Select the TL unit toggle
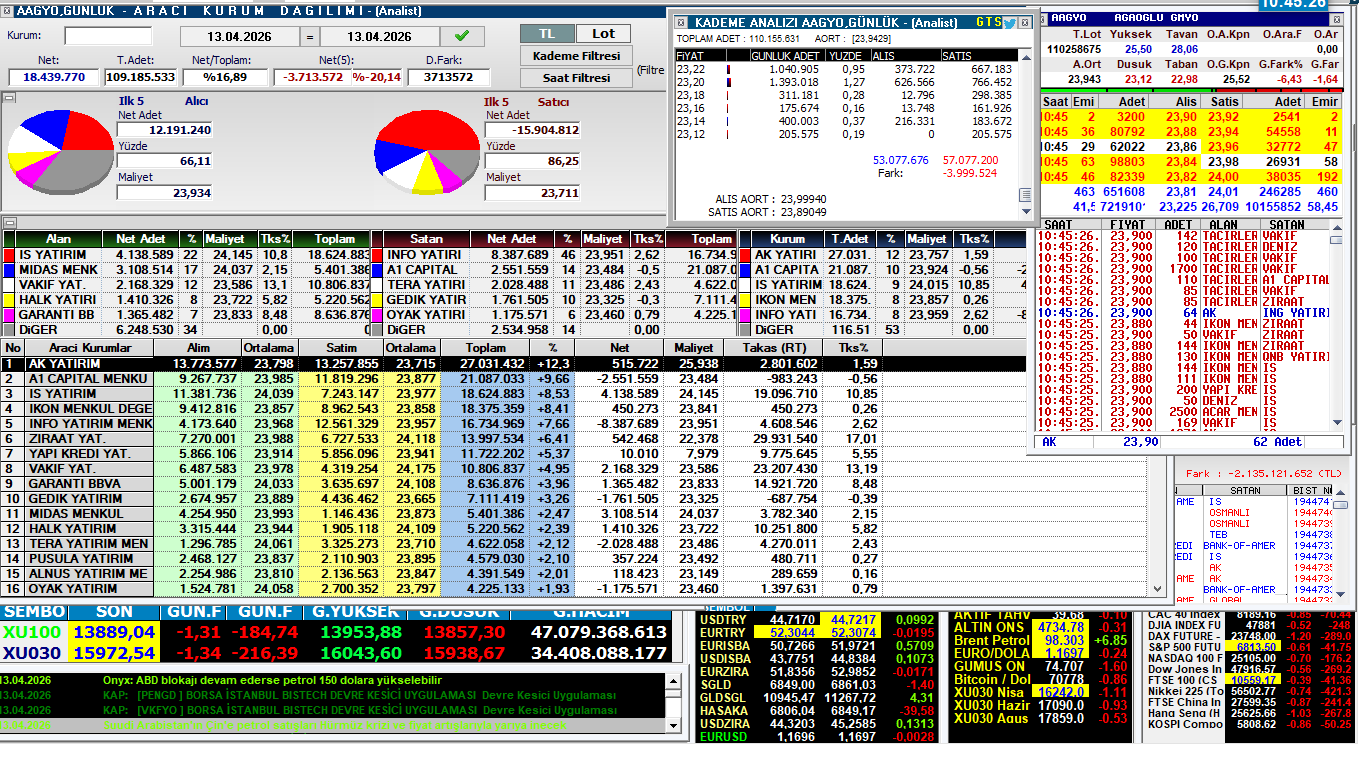 [x=547, y=34]
